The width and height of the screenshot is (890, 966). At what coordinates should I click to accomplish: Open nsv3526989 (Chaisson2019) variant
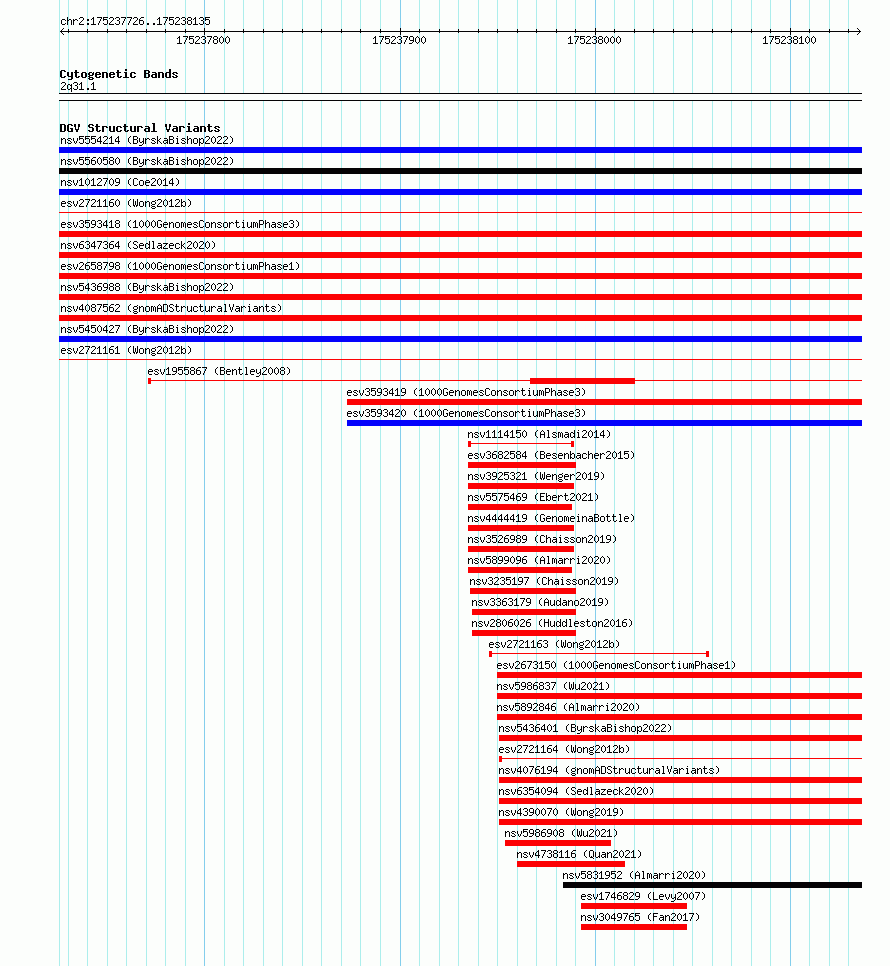542,538
